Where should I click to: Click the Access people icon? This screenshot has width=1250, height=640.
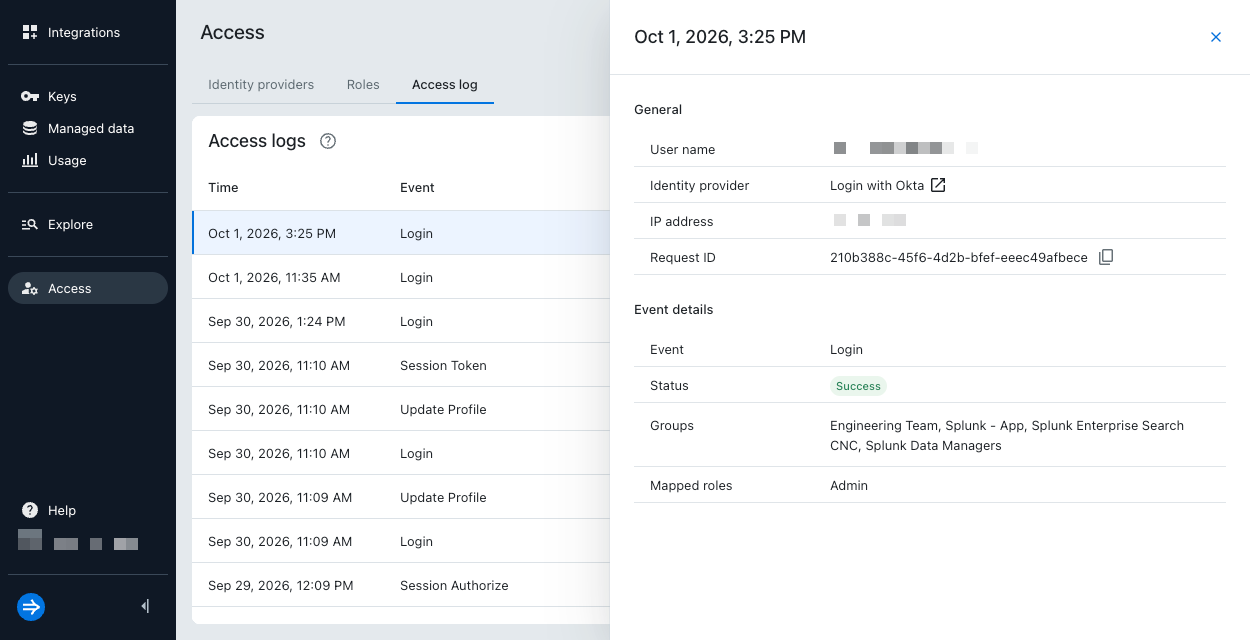tap(30, 288)
